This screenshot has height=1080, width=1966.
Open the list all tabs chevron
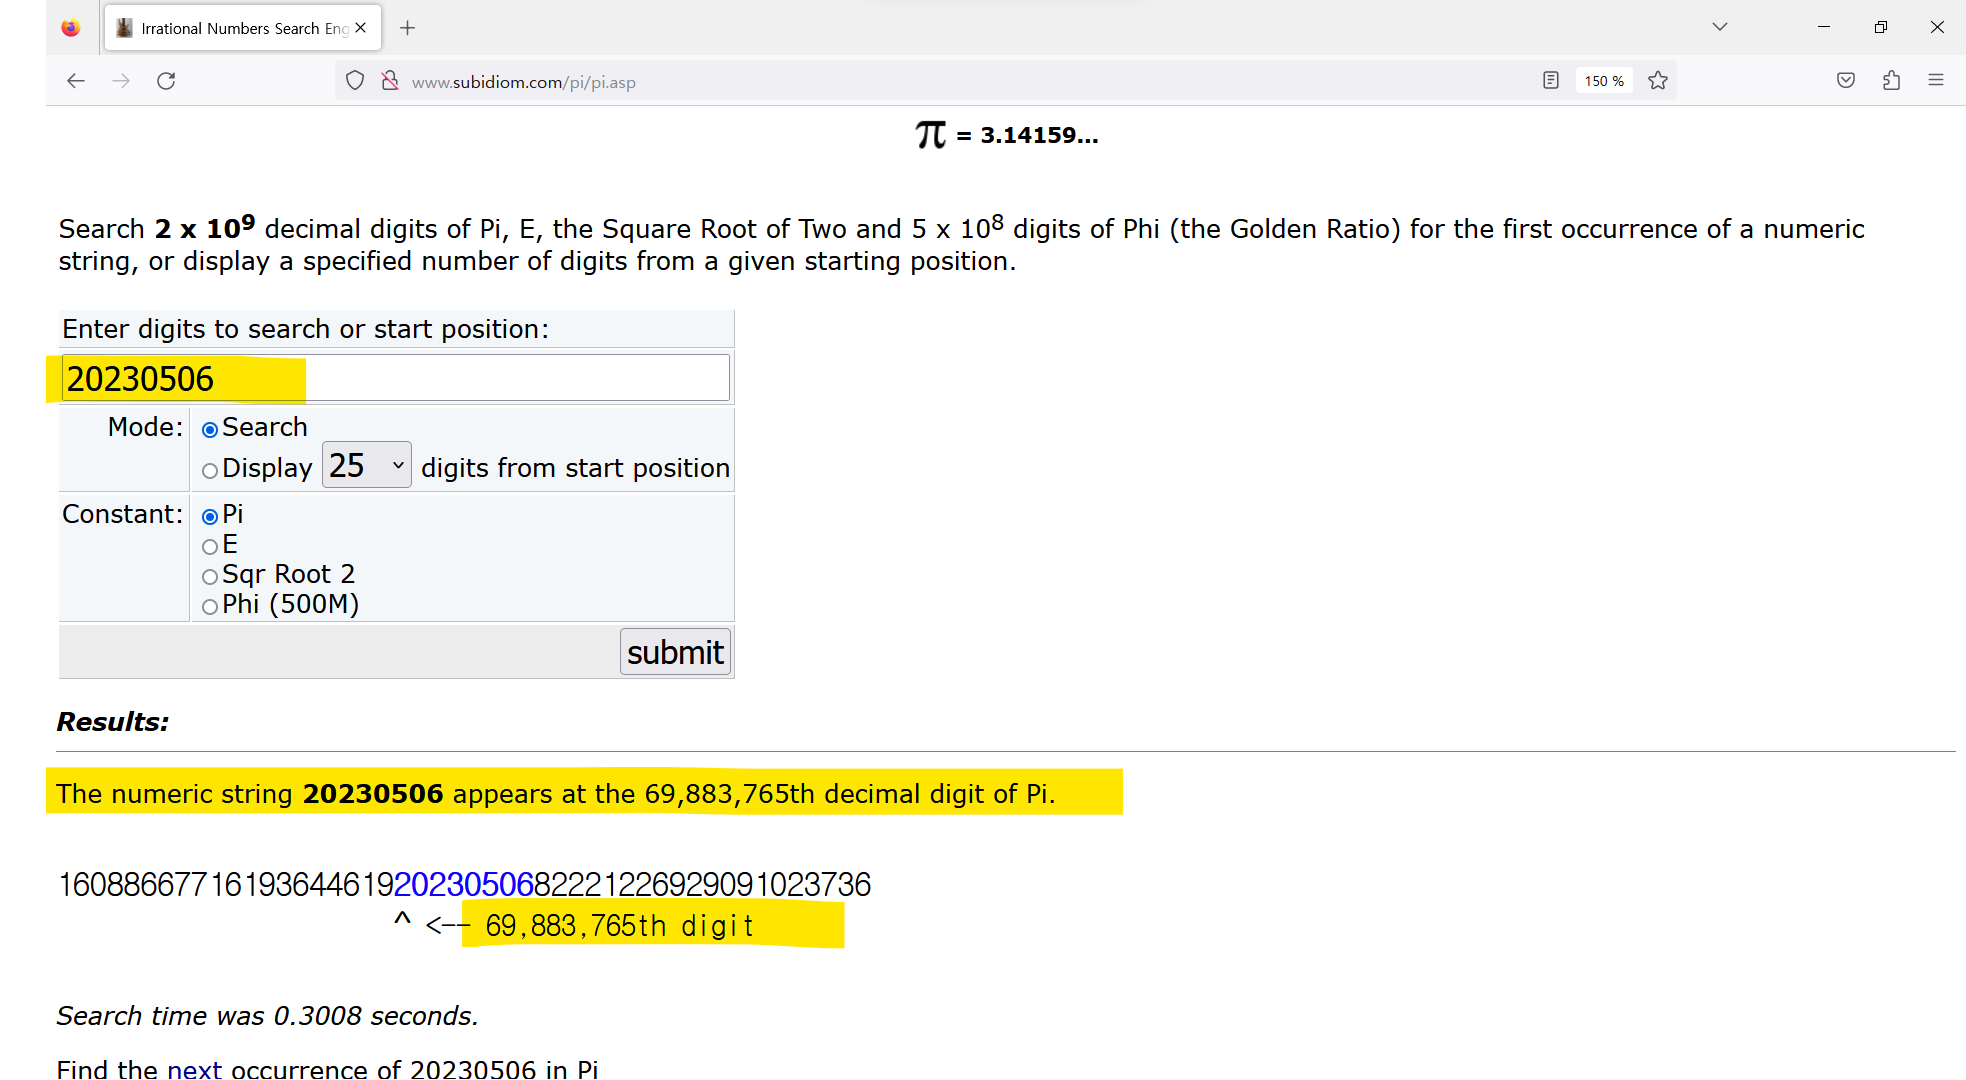[x=1720, y=27]
